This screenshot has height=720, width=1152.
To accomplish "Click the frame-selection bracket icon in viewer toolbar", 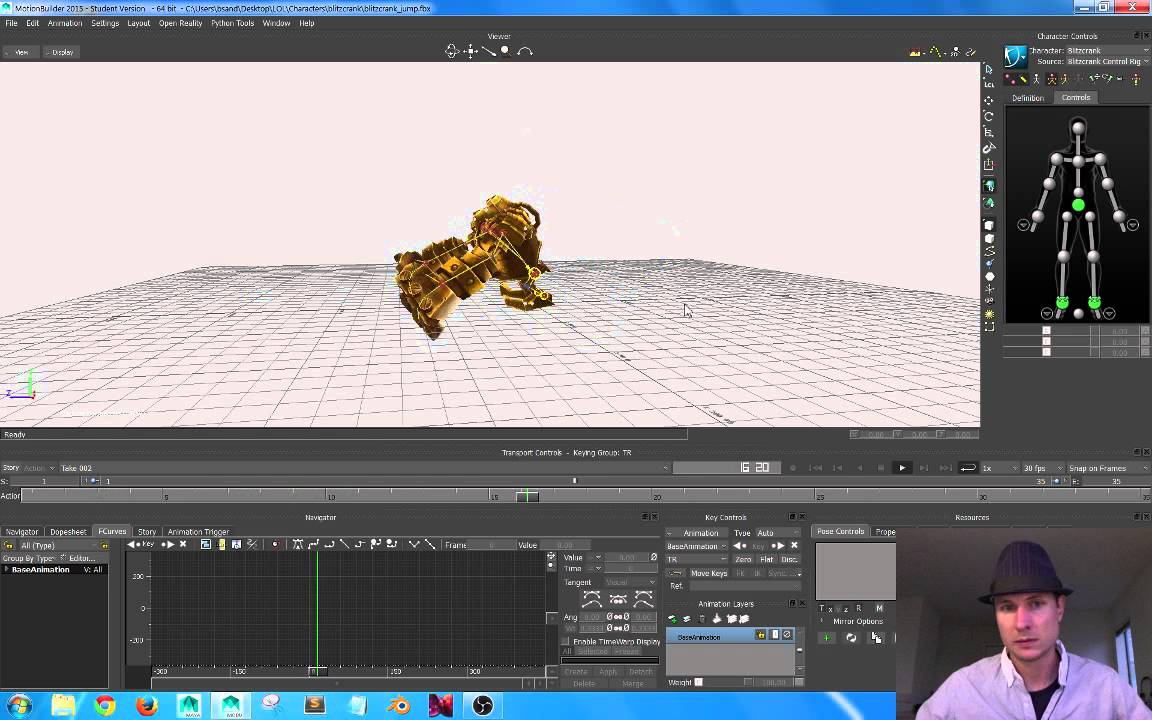I will pyautogui.click(x=989, y=327).
